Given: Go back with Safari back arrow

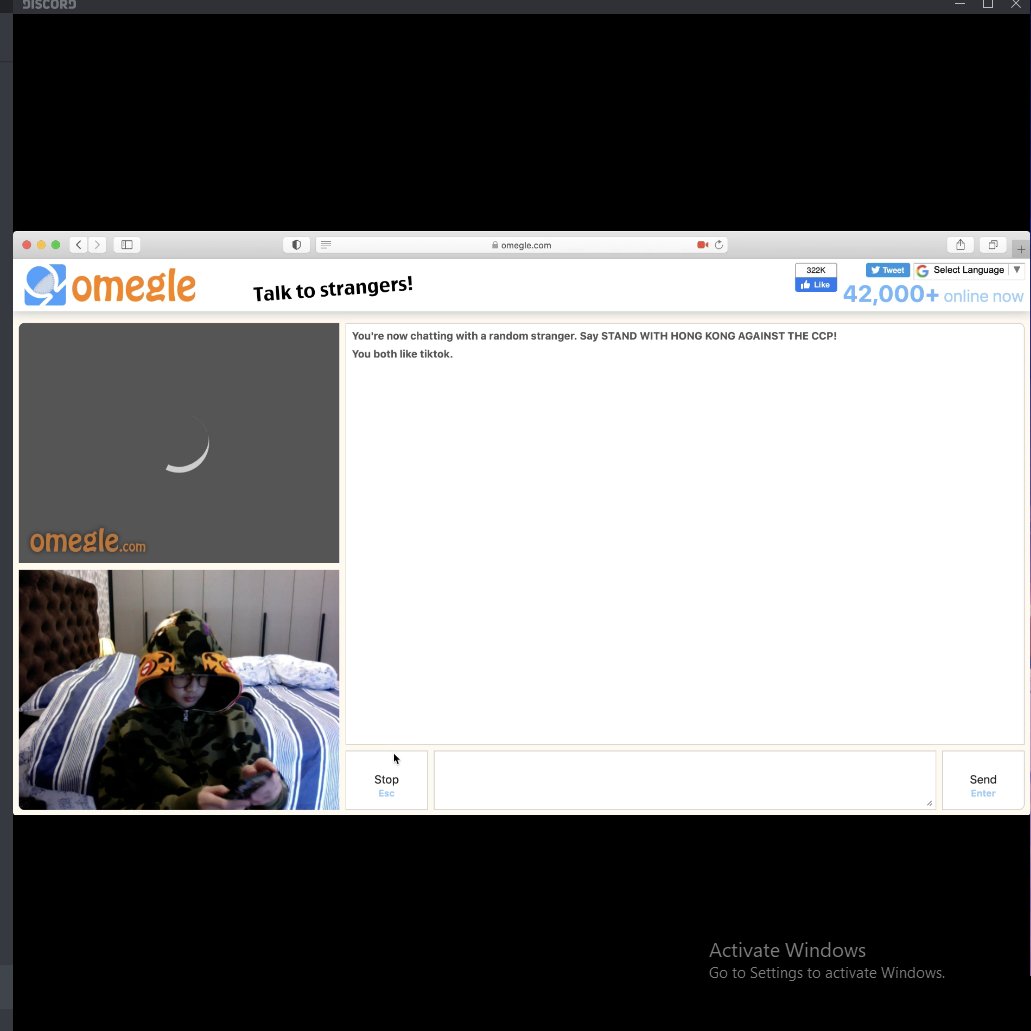Looking at the screenshot, I should click(x=79, y=245).
